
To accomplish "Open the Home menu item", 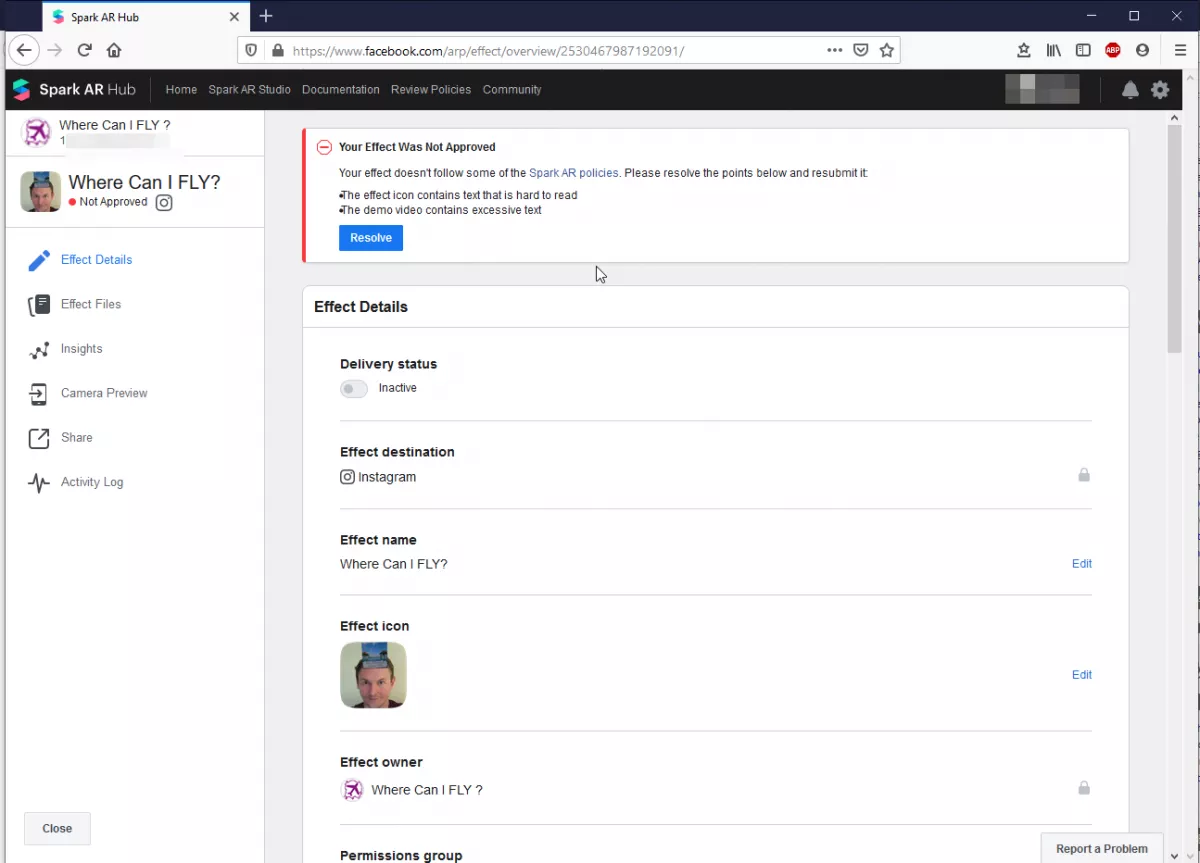I will coord(181,90).
